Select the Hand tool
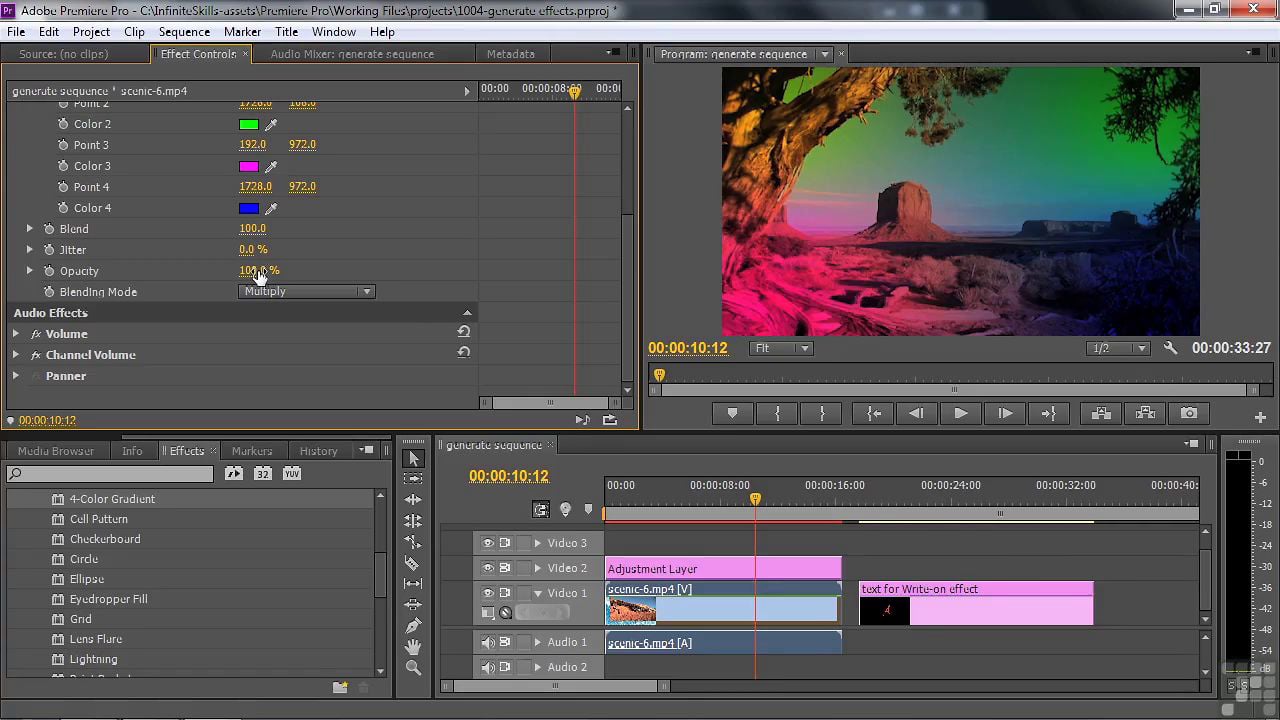The height and width of the screenshot is (720, 1280). pos(413,647)
